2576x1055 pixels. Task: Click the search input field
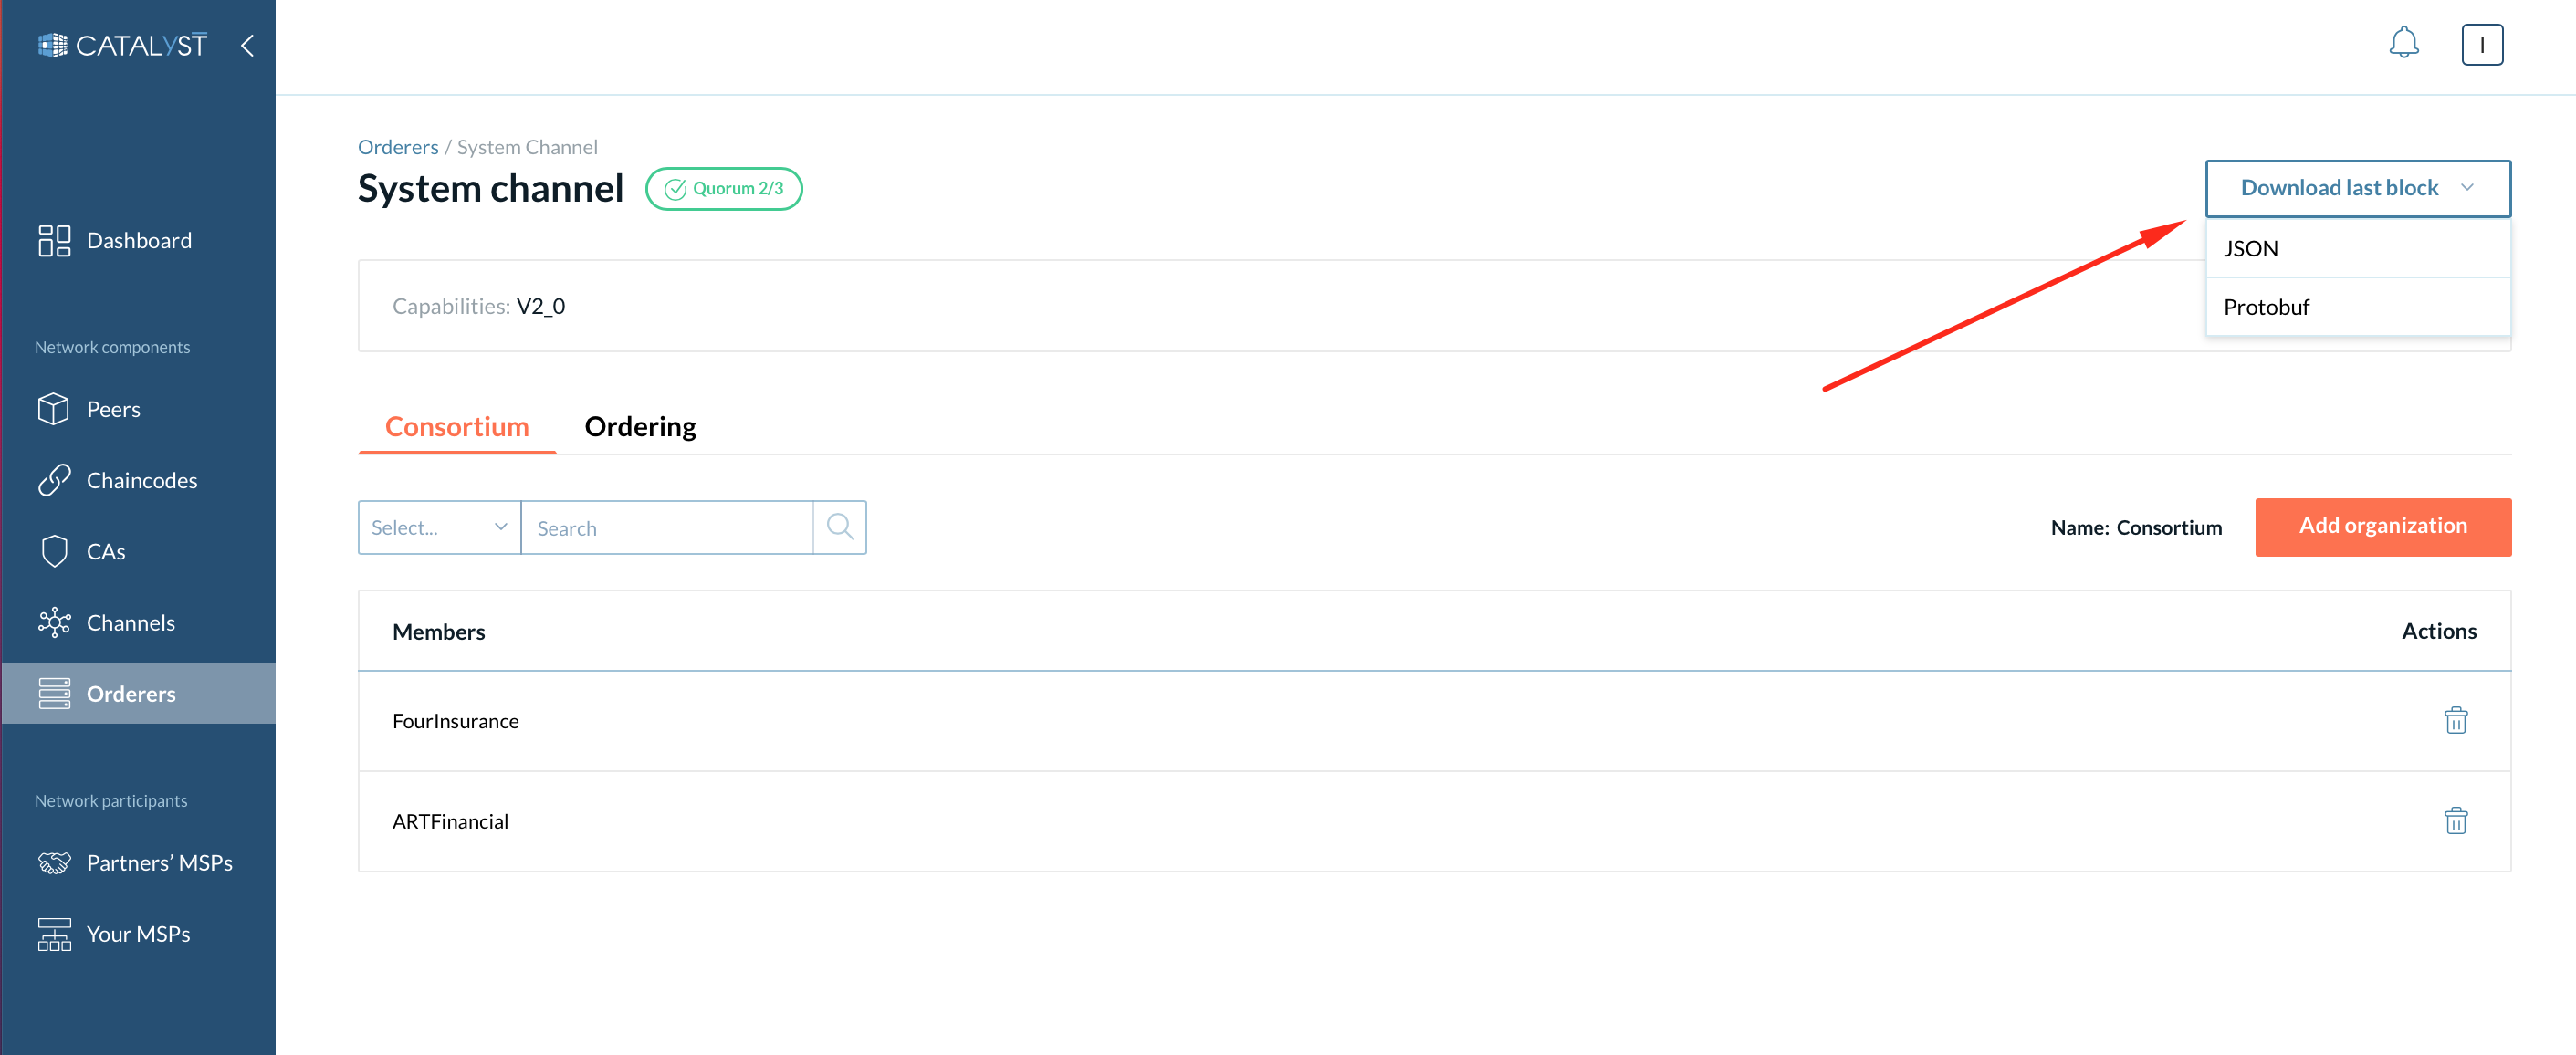[x=668, y=527]
